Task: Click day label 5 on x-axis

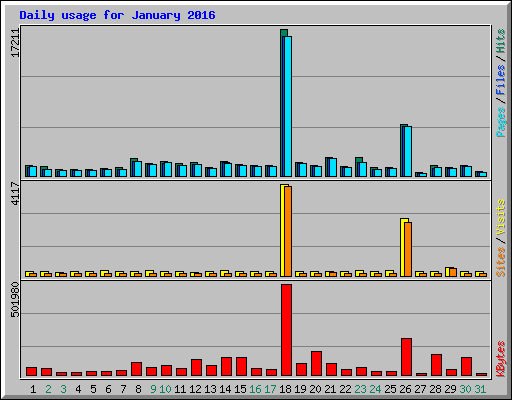Action: (93, 389)
